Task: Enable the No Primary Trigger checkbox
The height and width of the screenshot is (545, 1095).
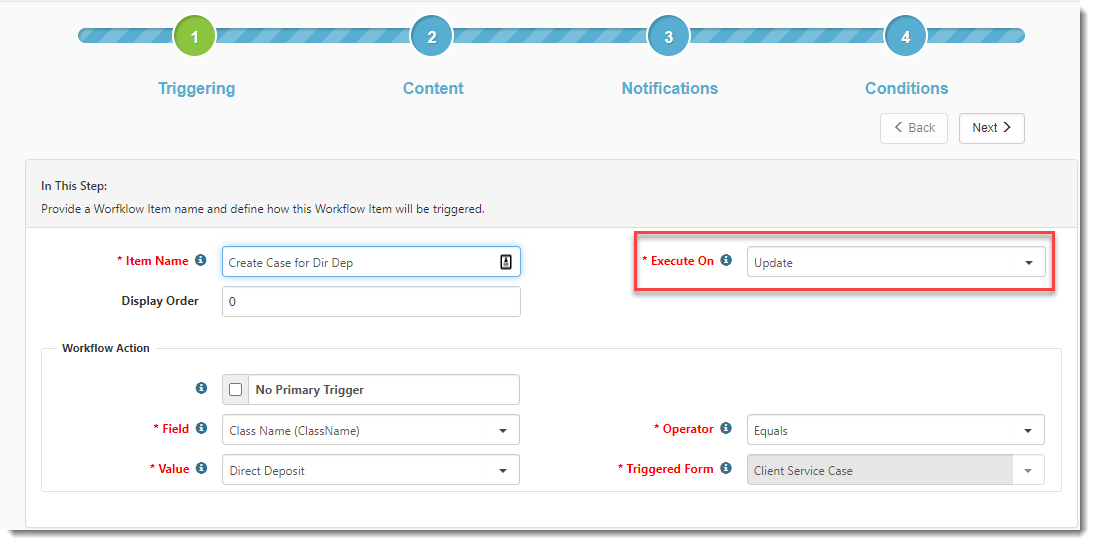Action: pos(236,390)
